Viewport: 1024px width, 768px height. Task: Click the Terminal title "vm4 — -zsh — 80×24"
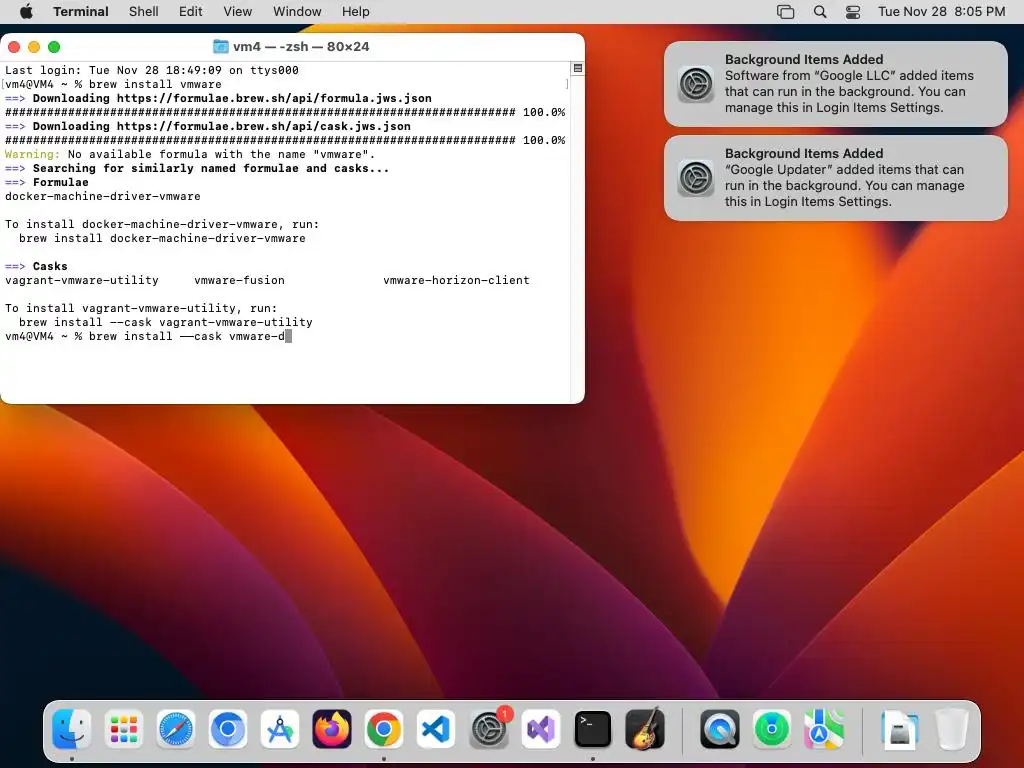(301, 46)
